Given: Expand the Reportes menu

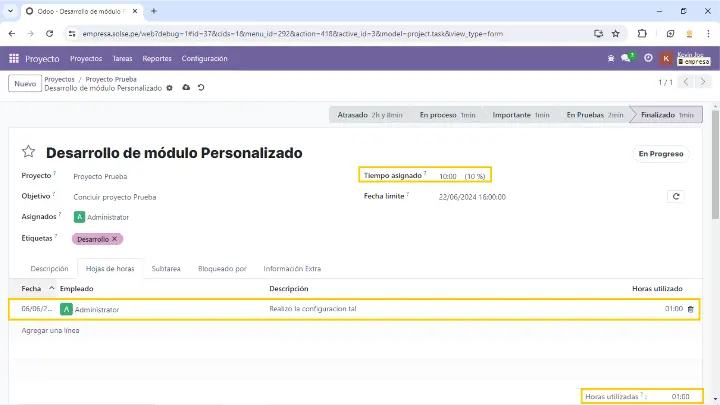Looking at the screenshot, I should (157, 59).
